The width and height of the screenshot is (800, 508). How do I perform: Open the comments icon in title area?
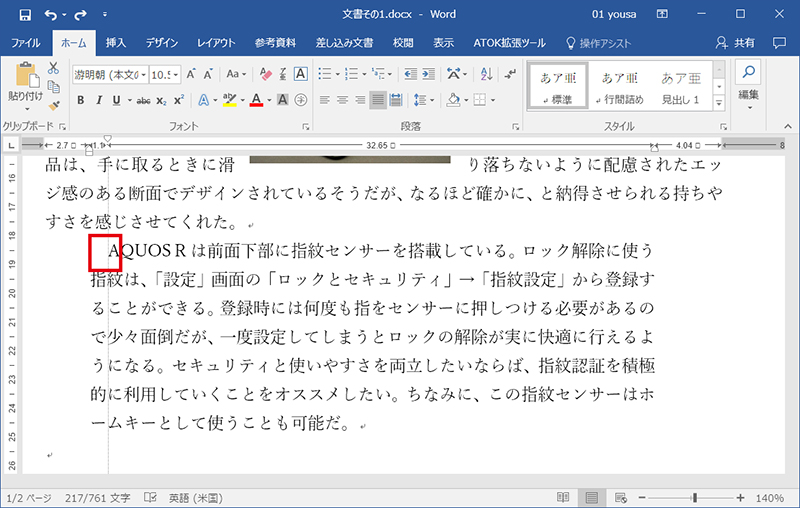(779, 43)
